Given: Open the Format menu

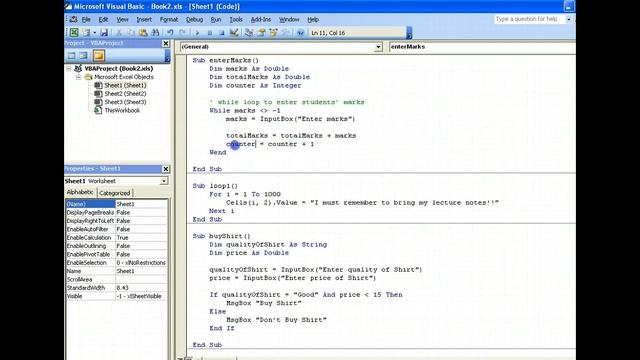Looking at the screenshot, I should (x=169, y=20).
